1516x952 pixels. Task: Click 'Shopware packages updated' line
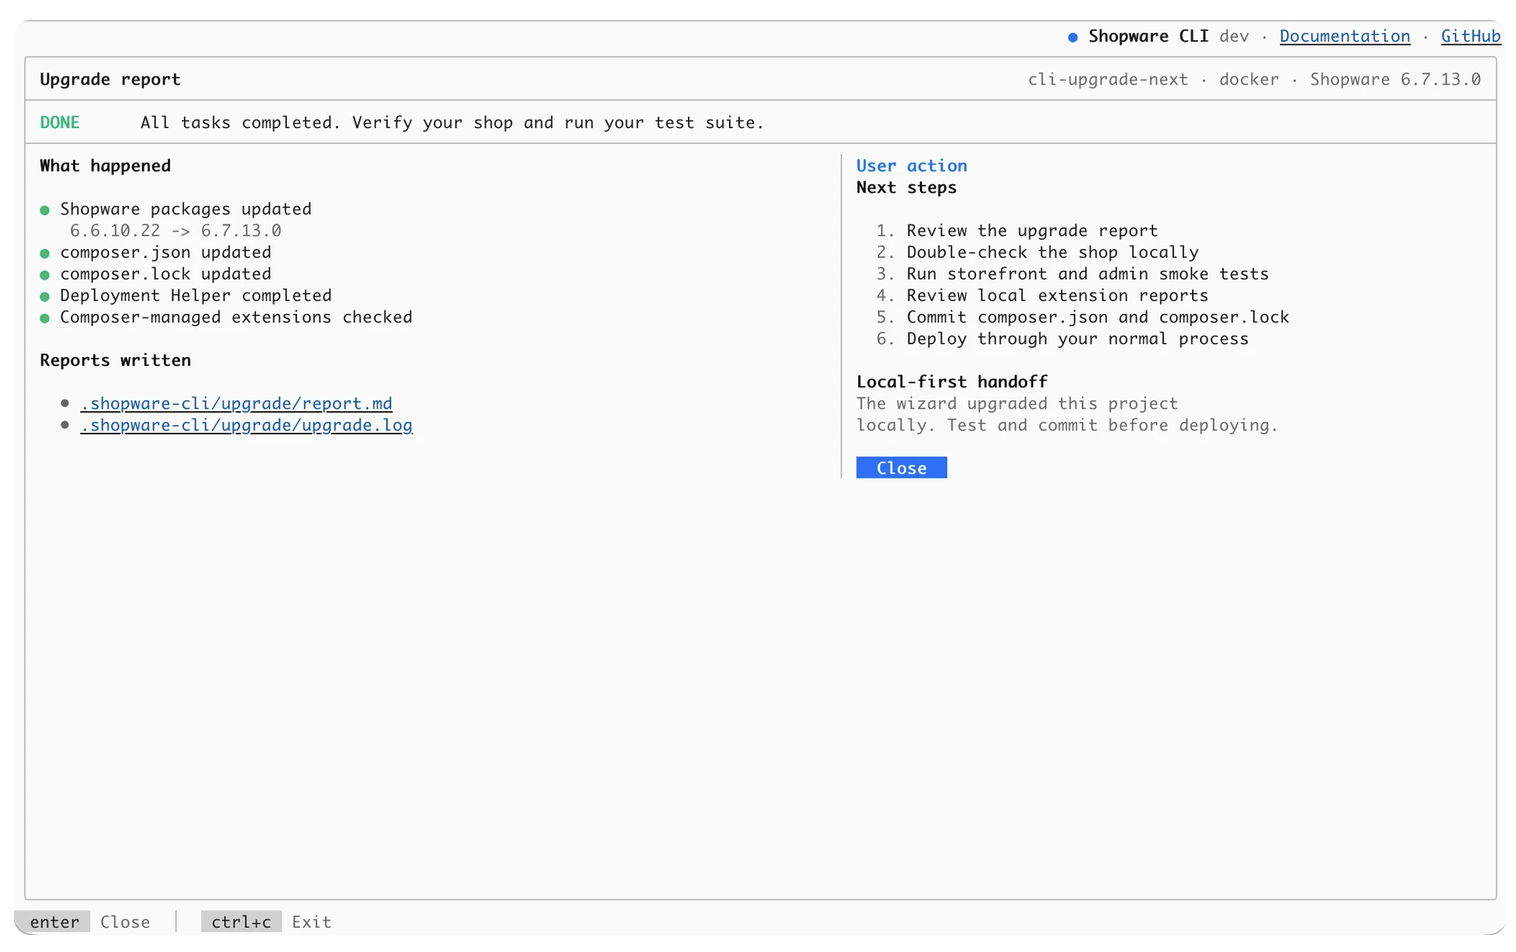point(186,209)
